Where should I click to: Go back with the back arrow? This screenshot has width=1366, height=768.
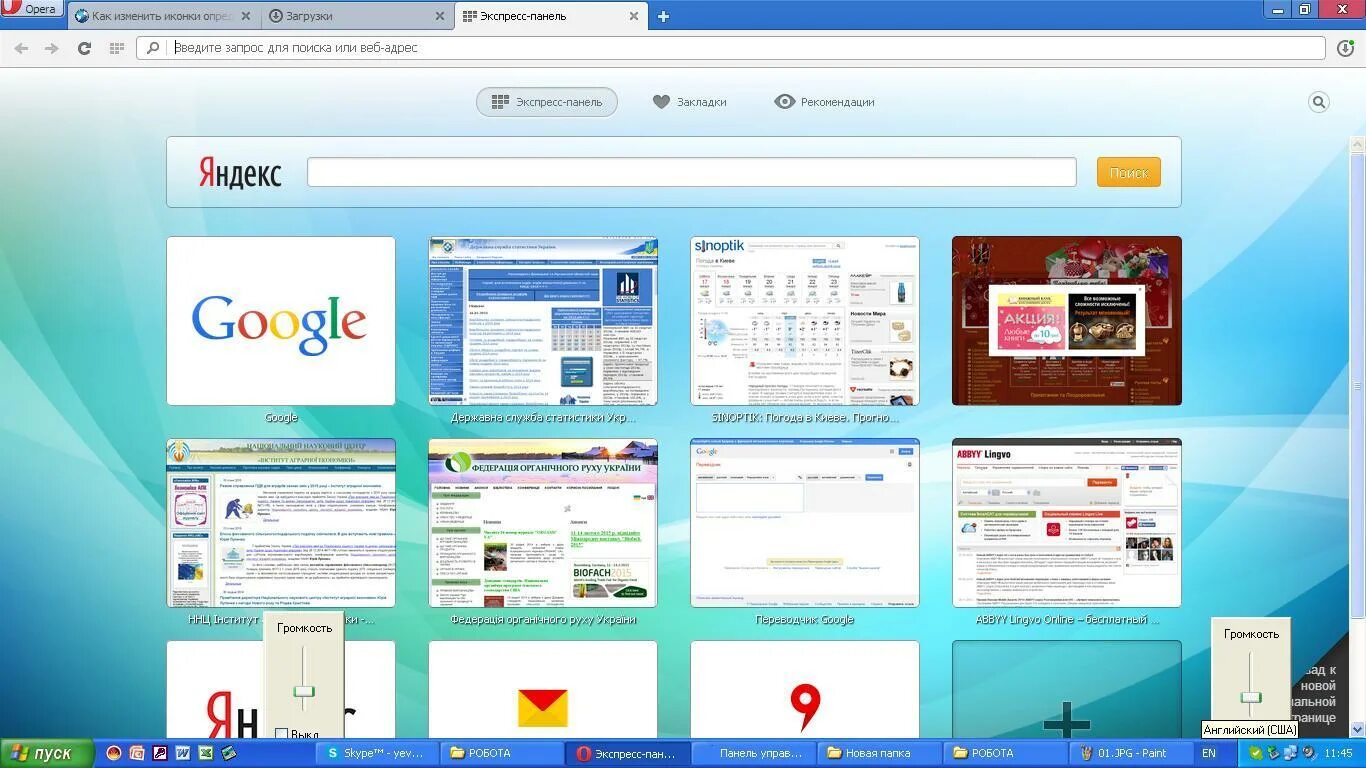[x=21, y=48]
